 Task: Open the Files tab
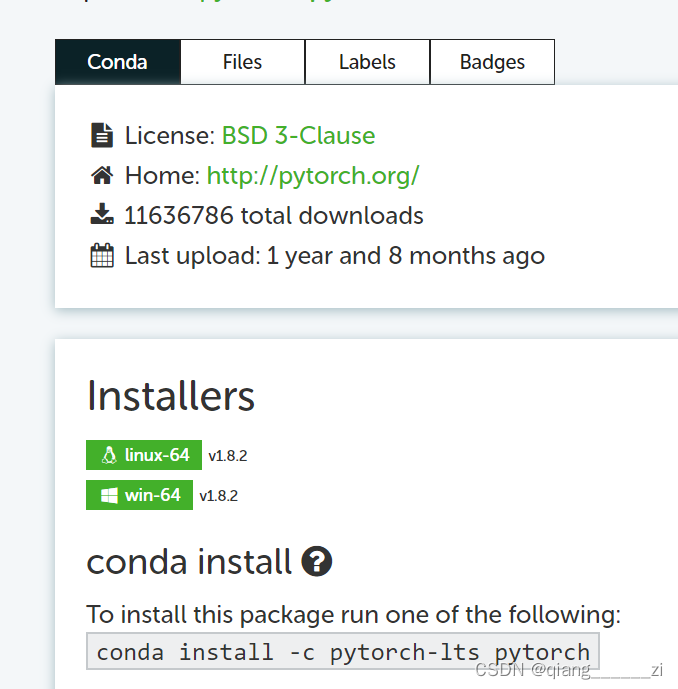pyautogui.click(x=243, y=62)
